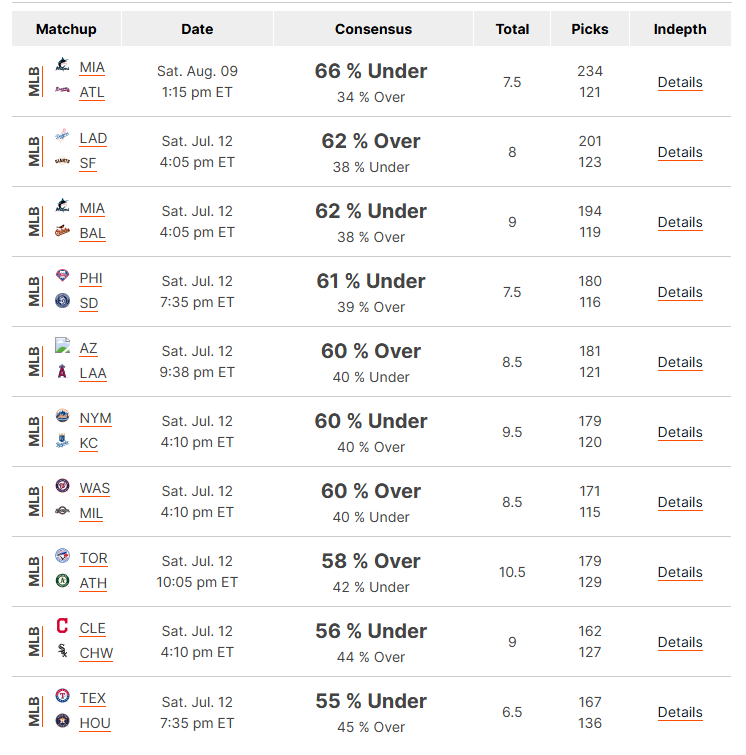746x755 pixels.
Task: Click the Phillies logo next to PHI
Action: pyautogui.click(x=62, y=275)
